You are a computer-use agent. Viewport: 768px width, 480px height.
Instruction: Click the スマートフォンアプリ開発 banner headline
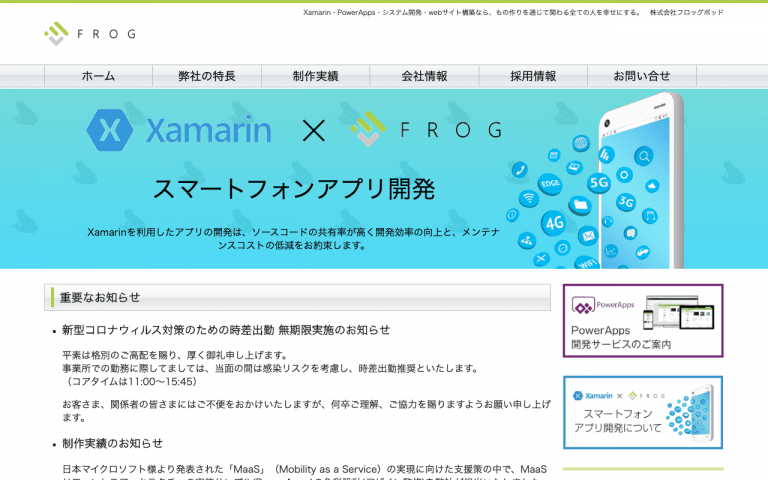[294, 189]
